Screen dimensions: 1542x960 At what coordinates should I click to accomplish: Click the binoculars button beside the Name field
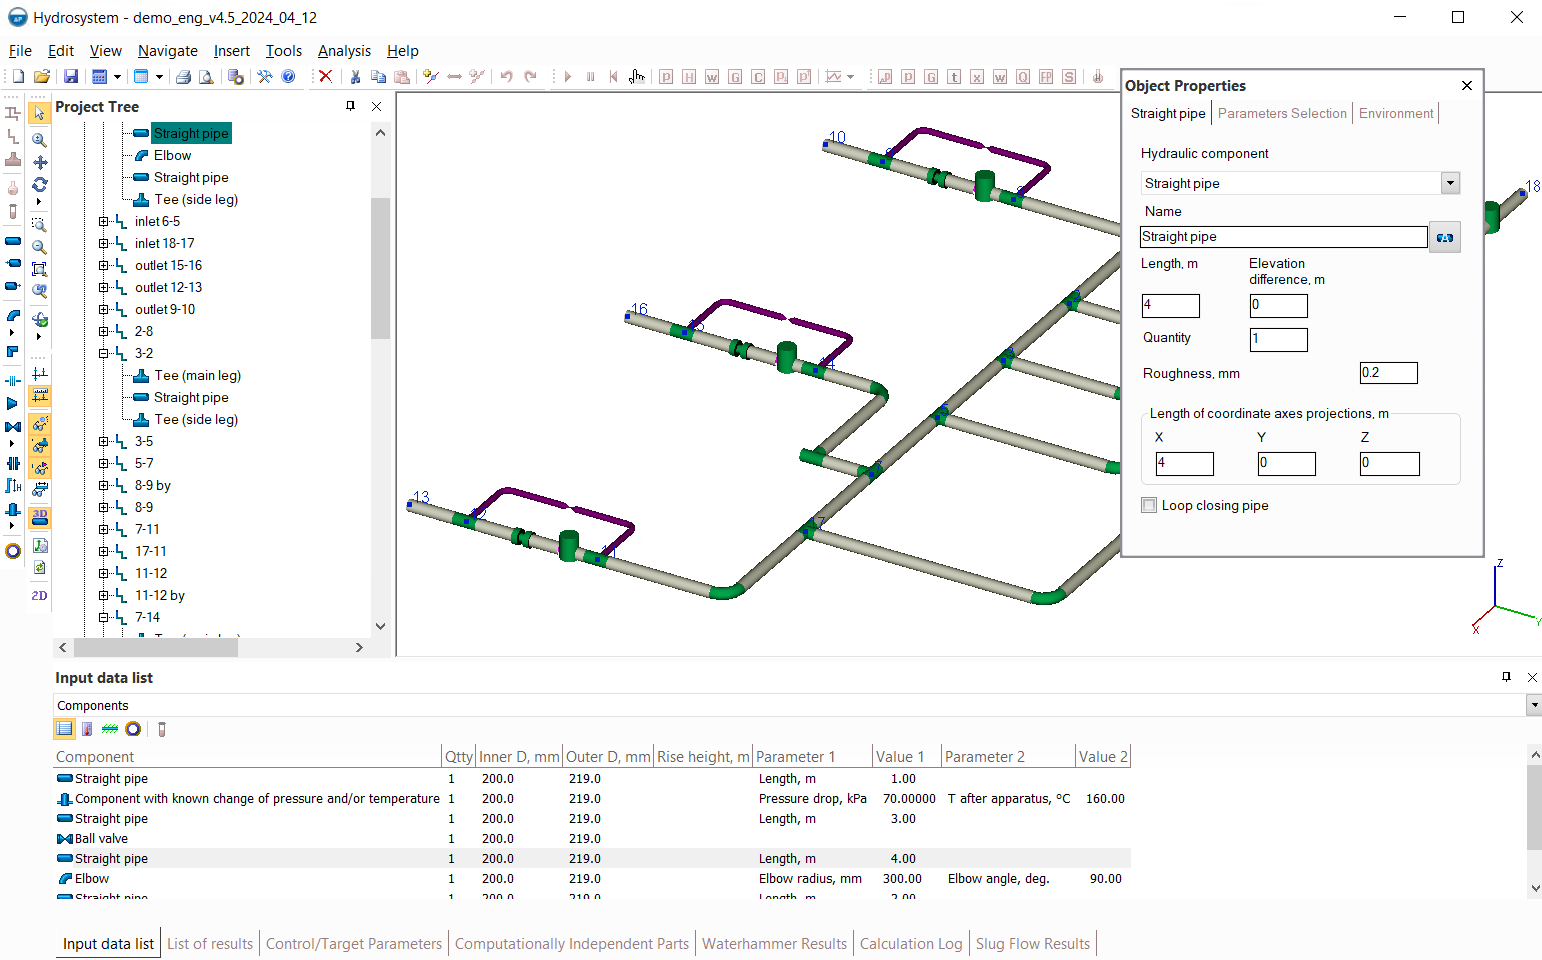pyautogui.click(x=1444, y=237)
